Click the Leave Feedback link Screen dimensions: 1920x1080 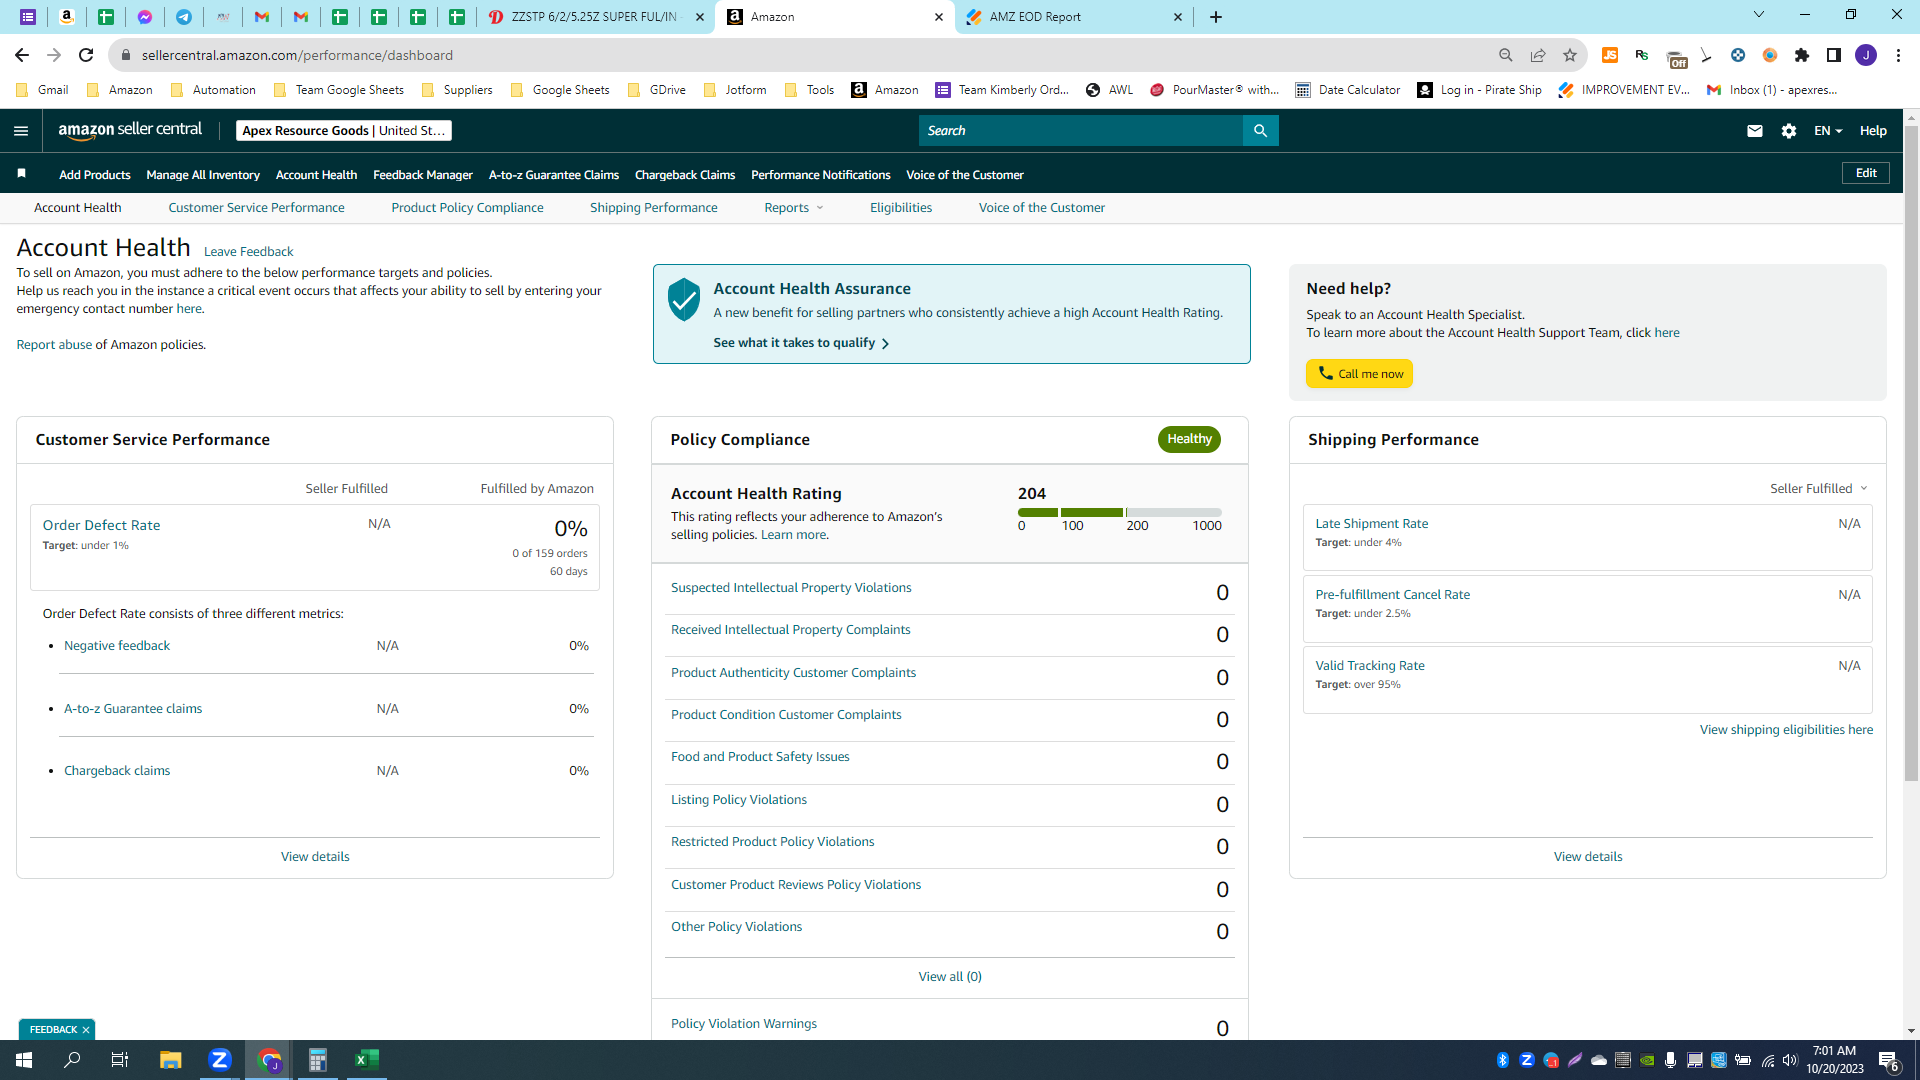[248, 252]
